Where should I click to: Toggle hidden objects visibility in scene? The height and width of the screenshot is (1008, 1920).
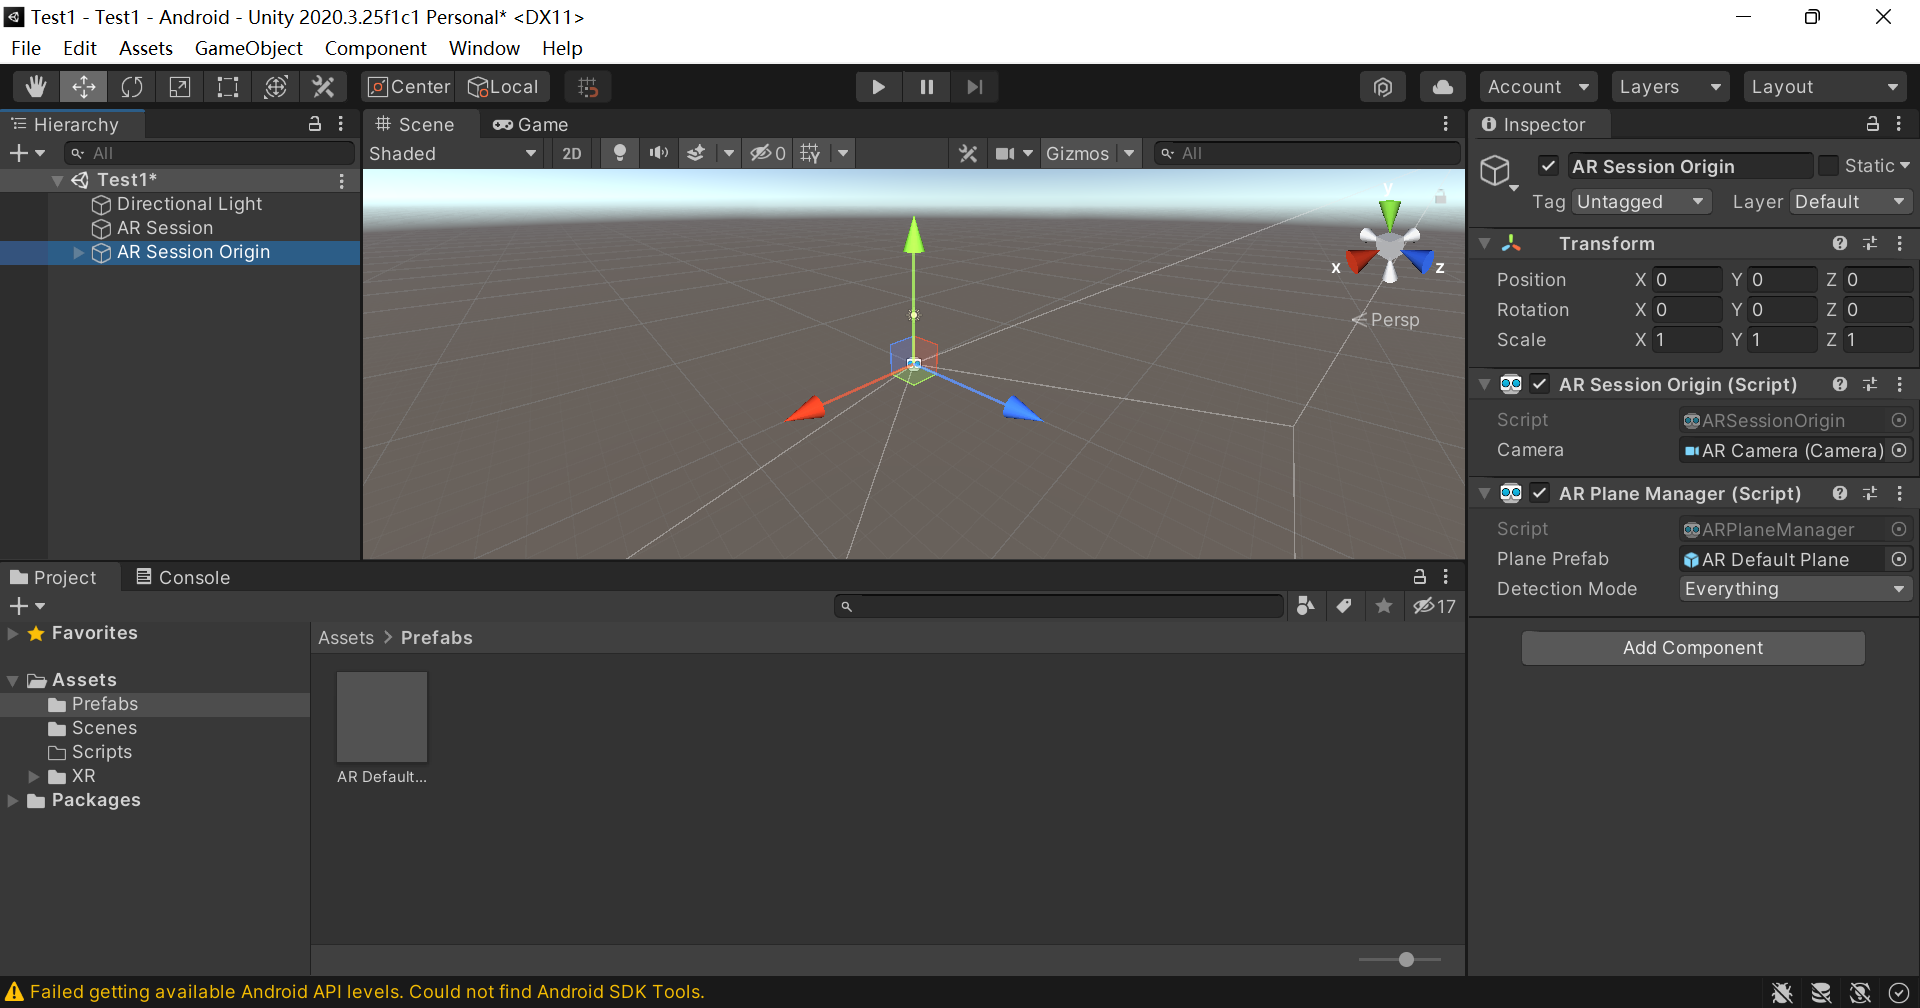coord(768,153)
